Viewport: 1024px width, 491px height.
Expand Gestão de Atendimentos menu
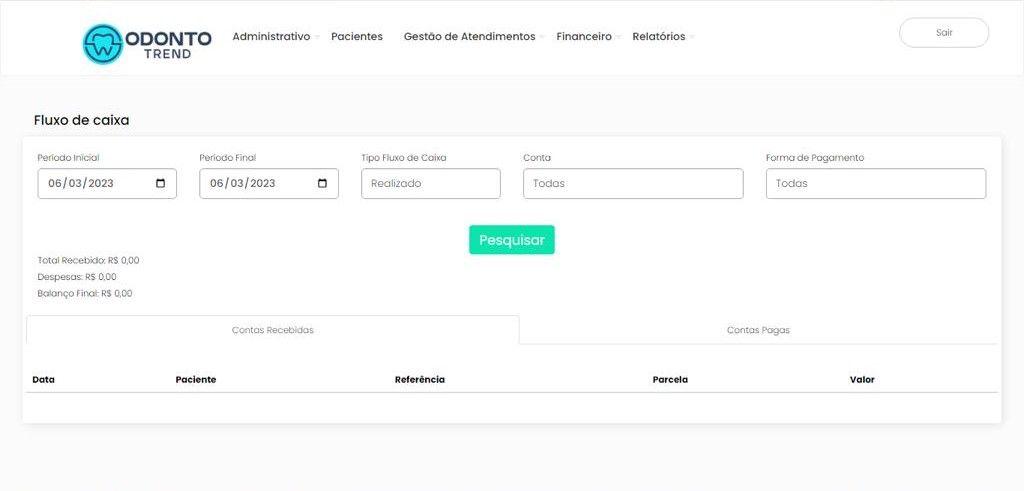point(470,37)
